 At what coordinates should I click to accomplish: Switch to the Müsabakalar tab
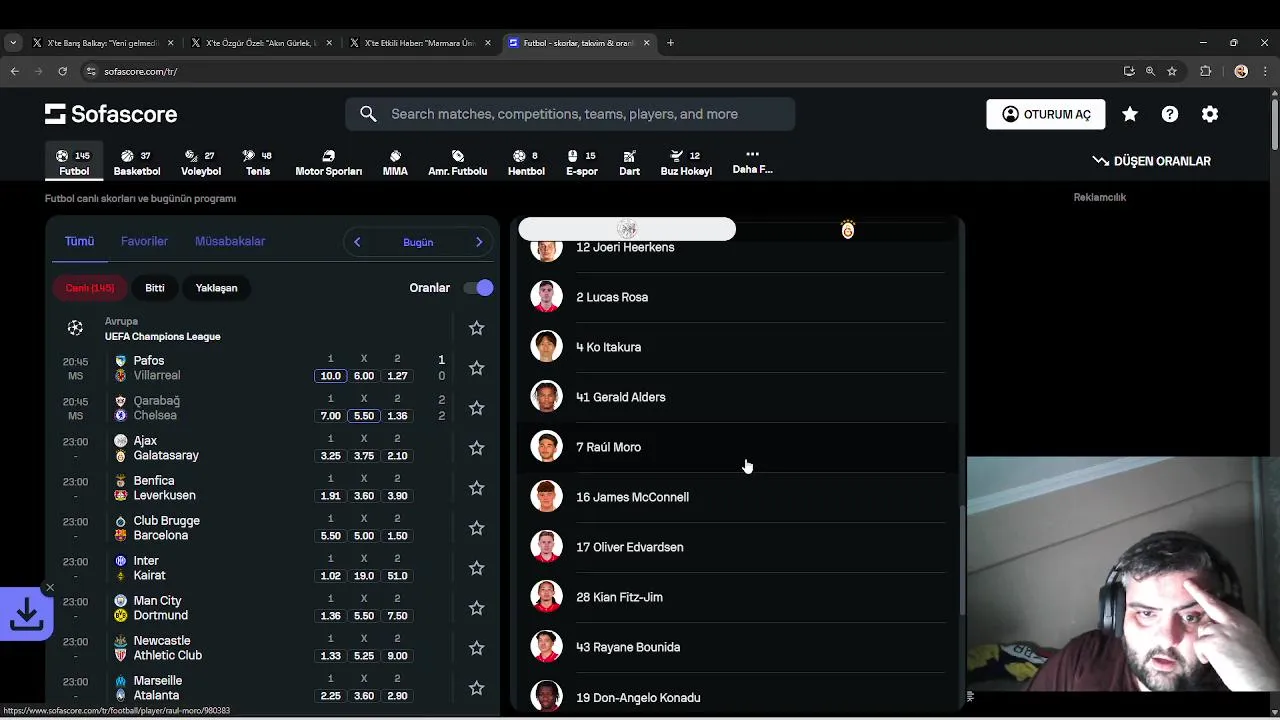(x=230, y=241)
